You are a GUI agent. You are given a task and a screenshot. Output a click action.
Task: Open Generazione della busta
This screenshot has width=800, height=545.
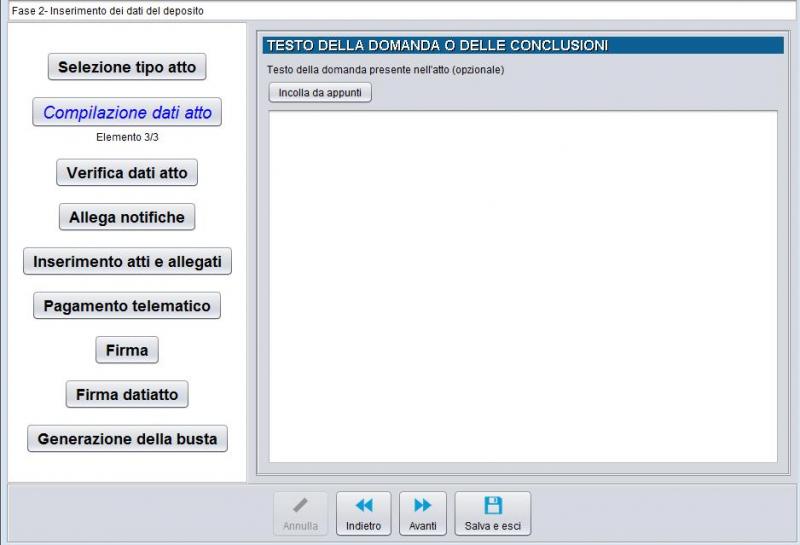(x=127, y=439)
